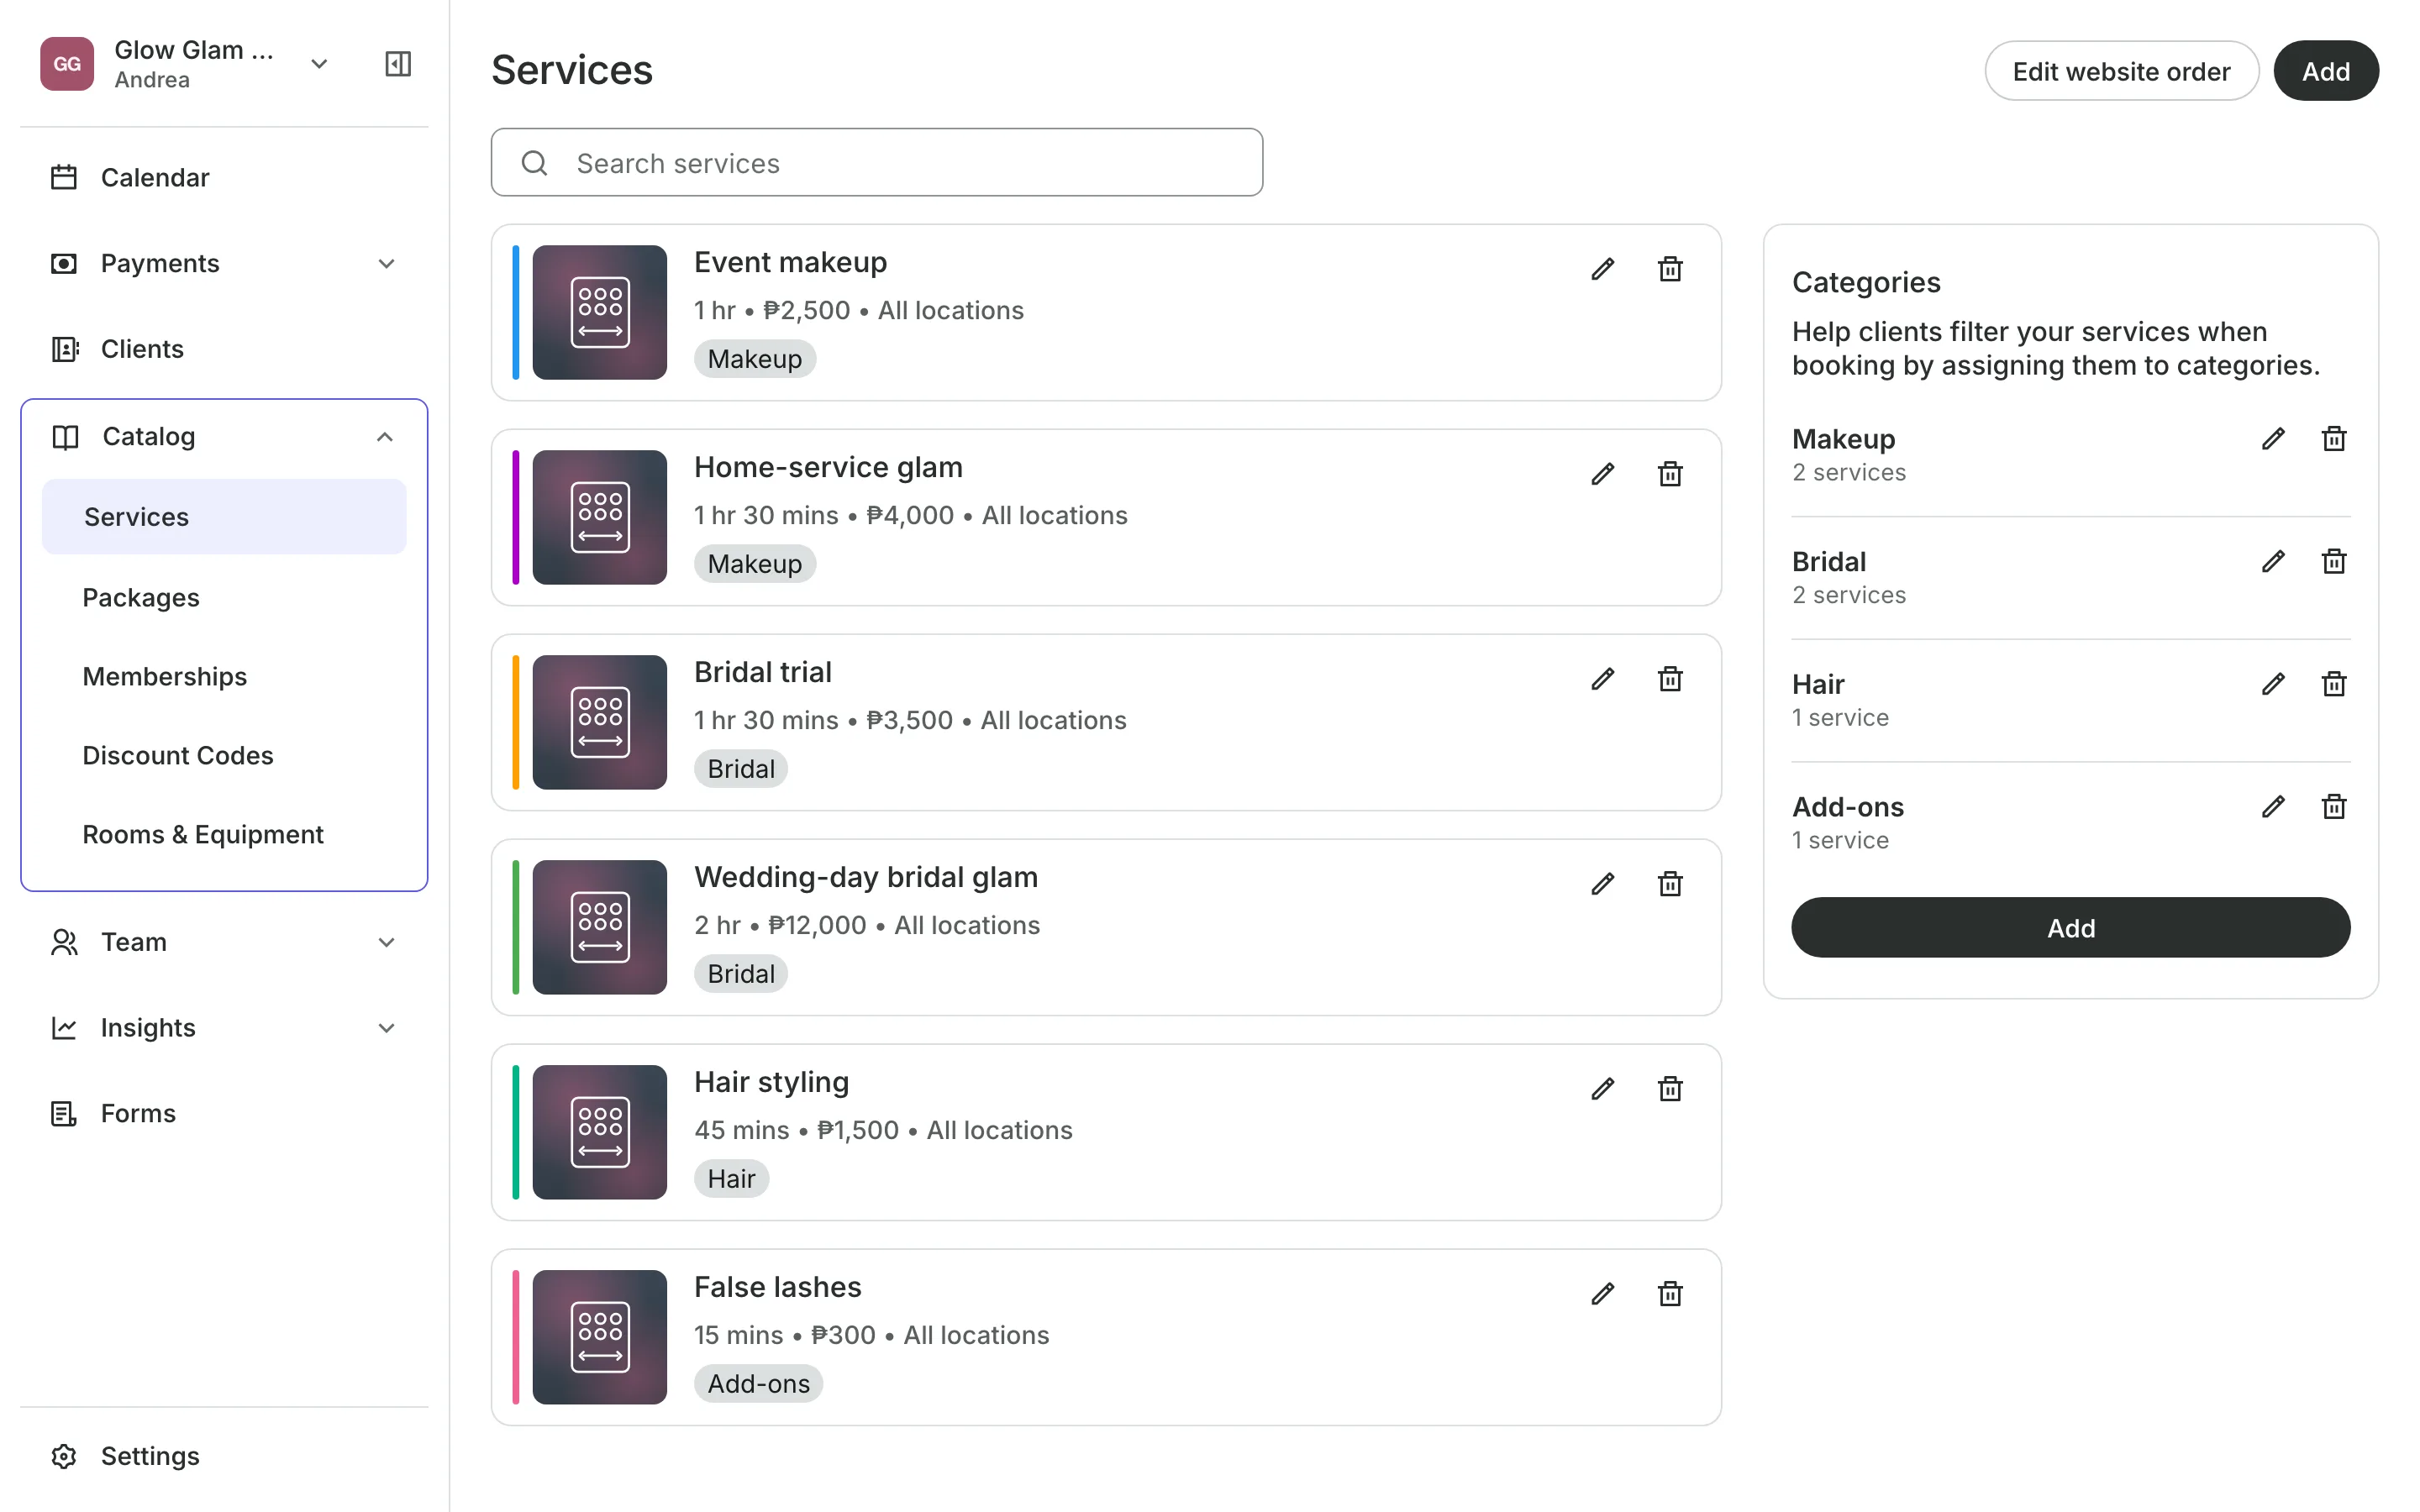Screen dimensions: 2420x1512
Task: Delete the Hair category
Action: pyautogui.click(x=2334, y=684)
